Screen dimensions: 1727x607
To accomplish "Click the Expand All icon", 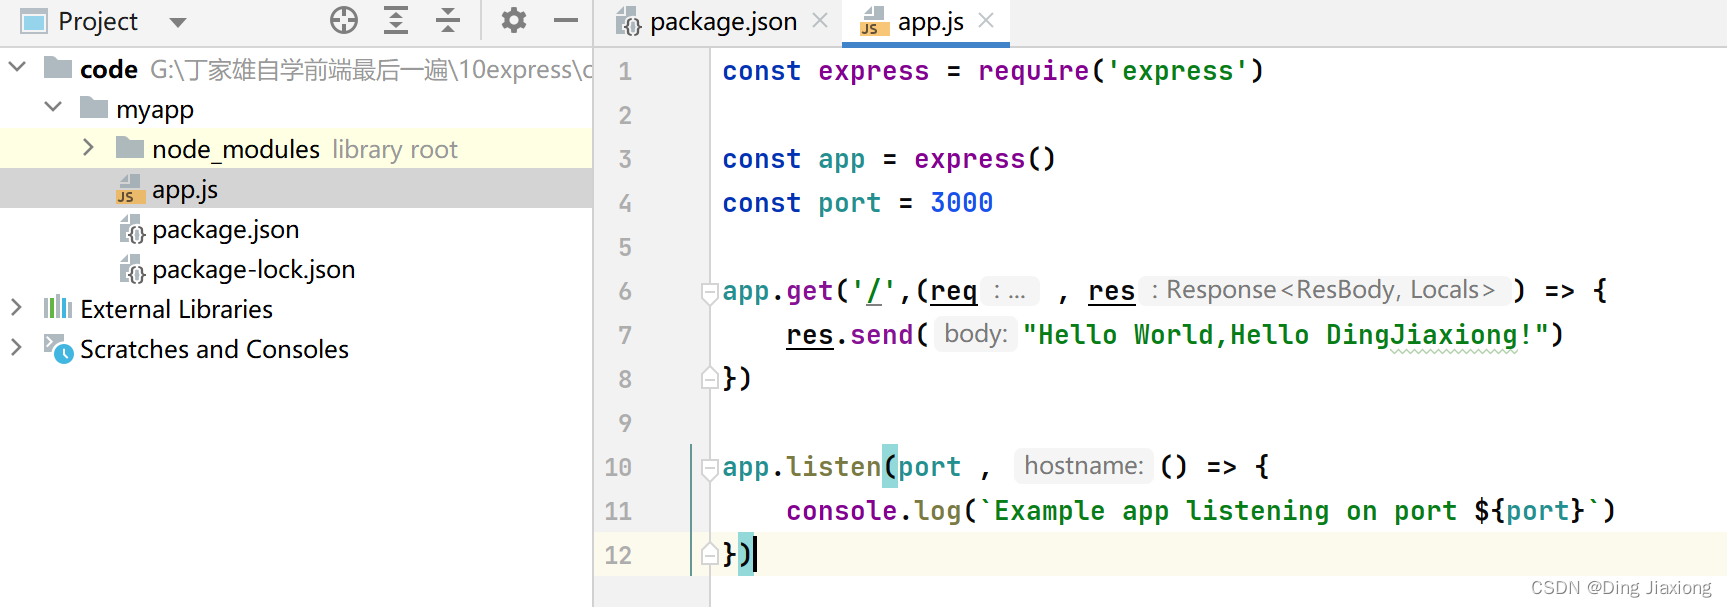I will (396, 20).
